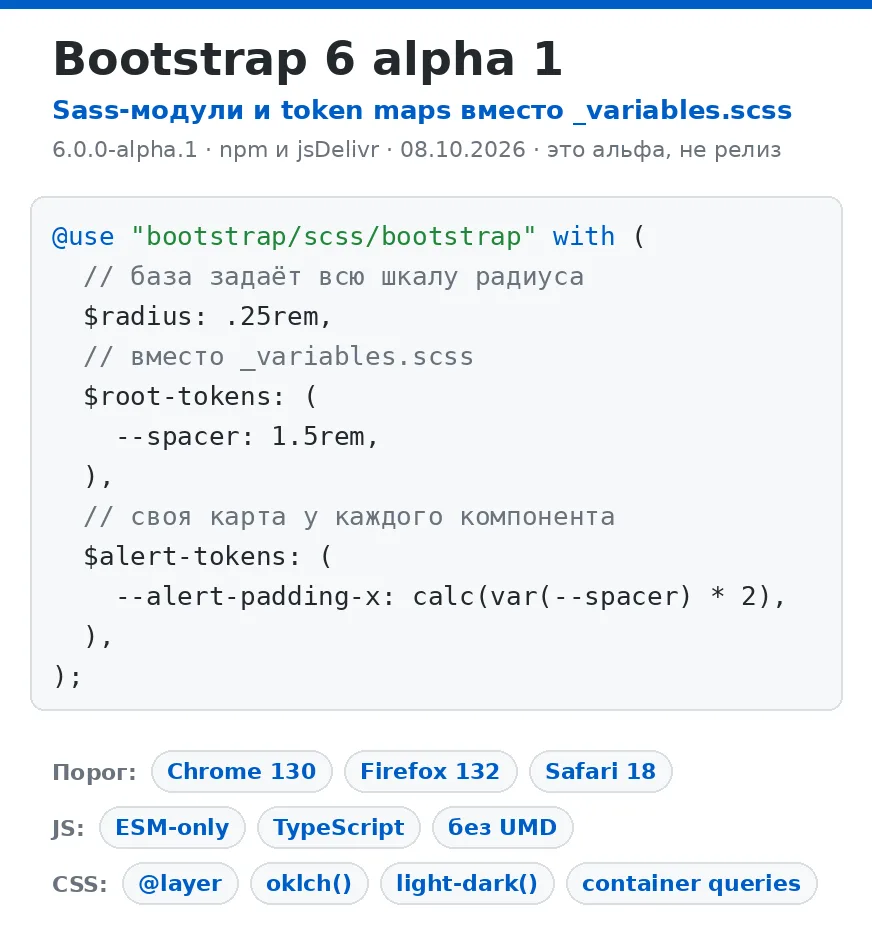Image resolution: width=872 pixels, height=928 pixels.
Task: Click the 'with' keyword in the code
Action: pyautogui.click(x=584, y=237)
